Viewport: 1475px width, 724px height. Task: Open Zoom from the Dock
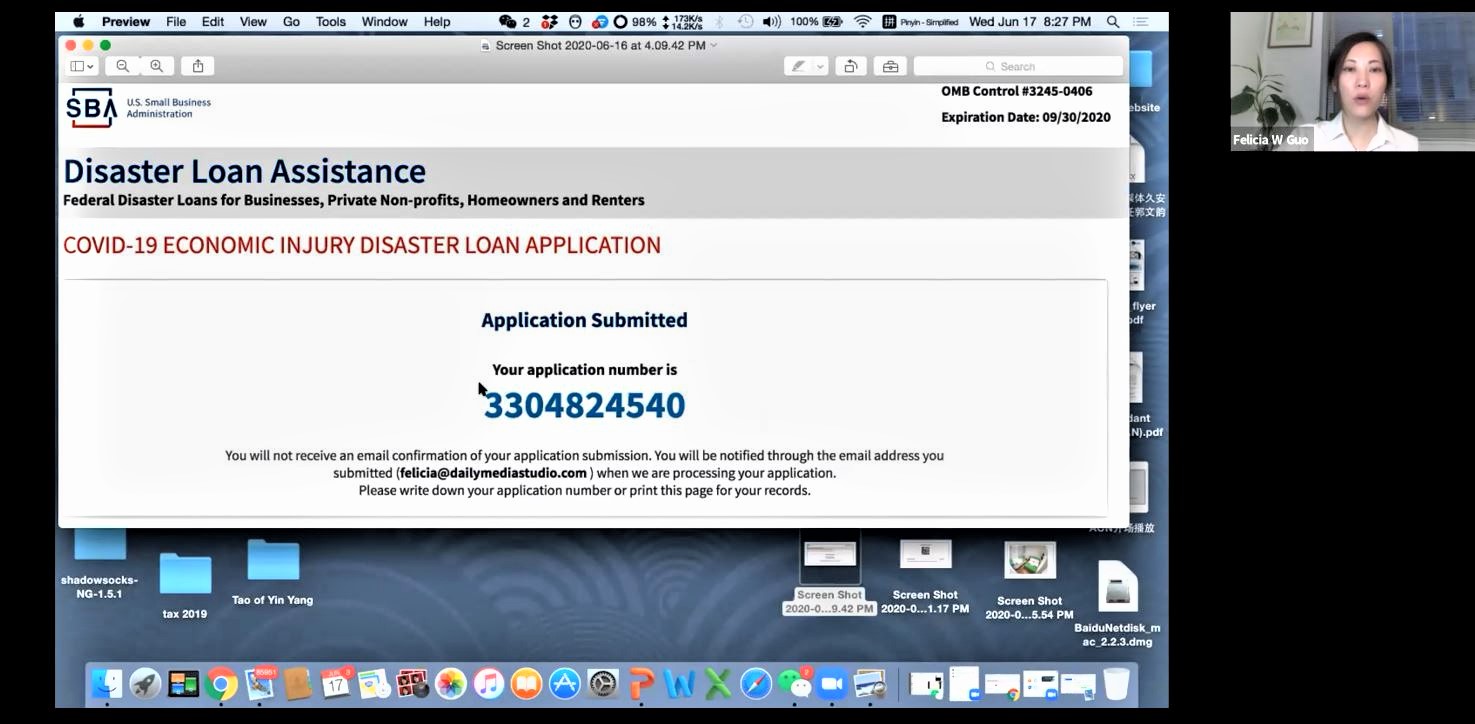click(832, 684)
